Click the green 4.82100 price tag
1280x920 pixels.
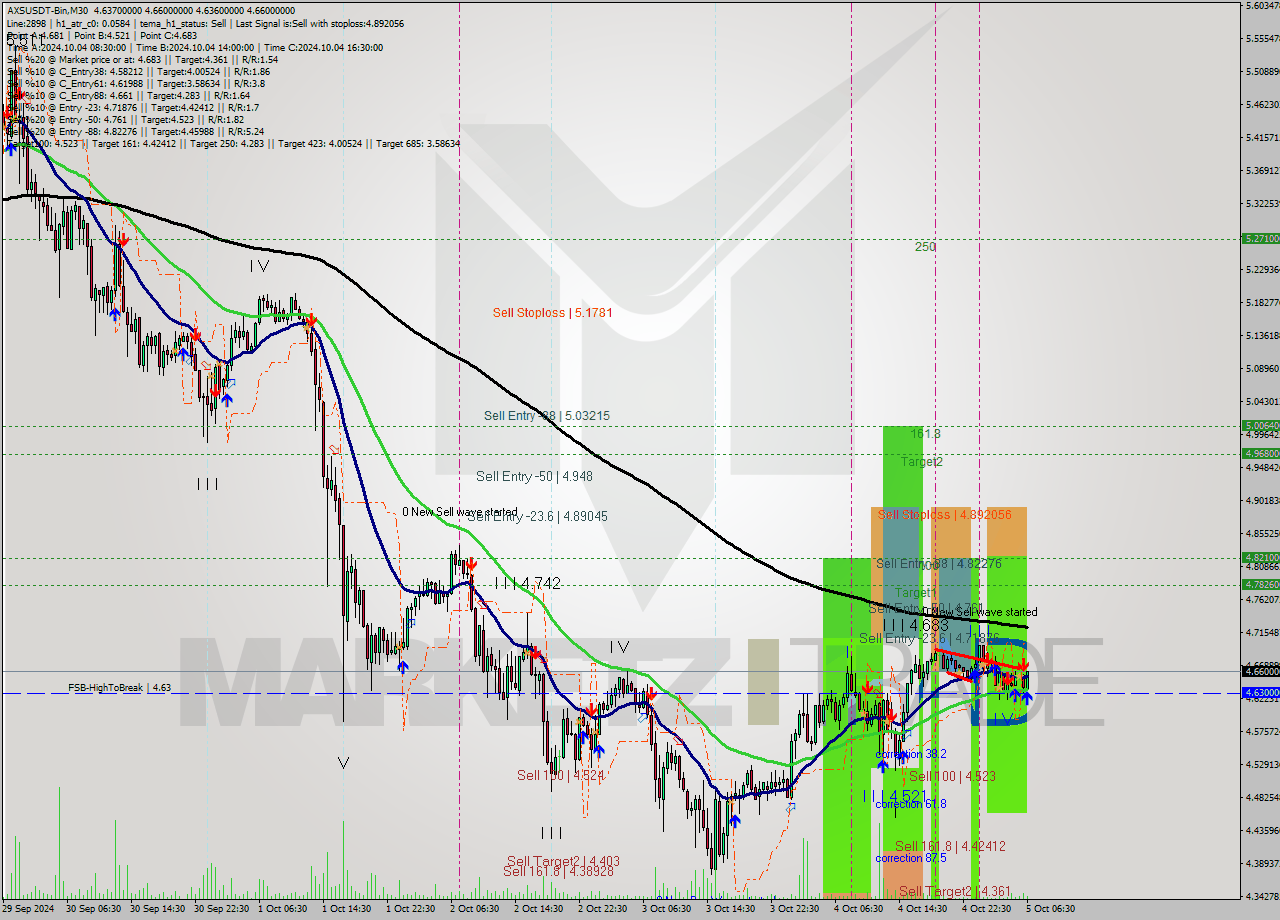pyautogui.click(x=1260, y=557)
